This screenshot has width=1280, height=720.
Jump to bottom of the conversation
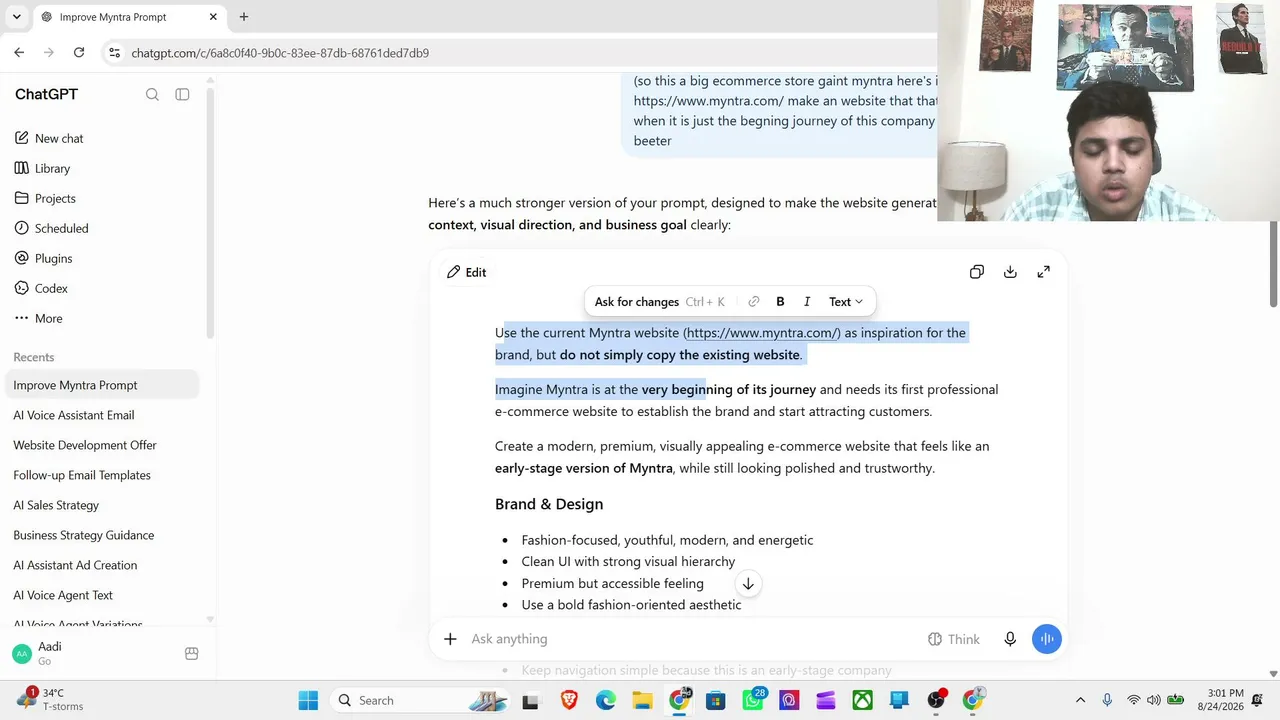click(x=748, y=584)
